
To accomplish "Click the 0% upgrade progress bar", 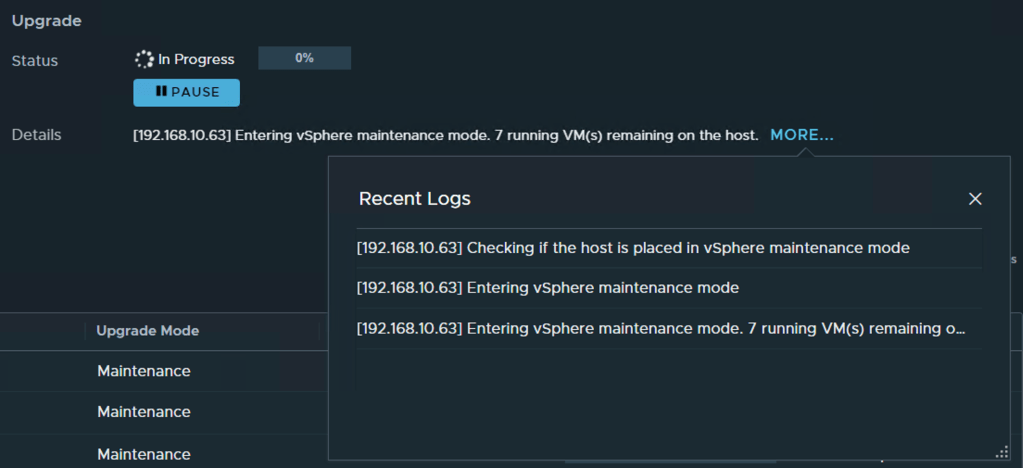I will pos(304,59).
